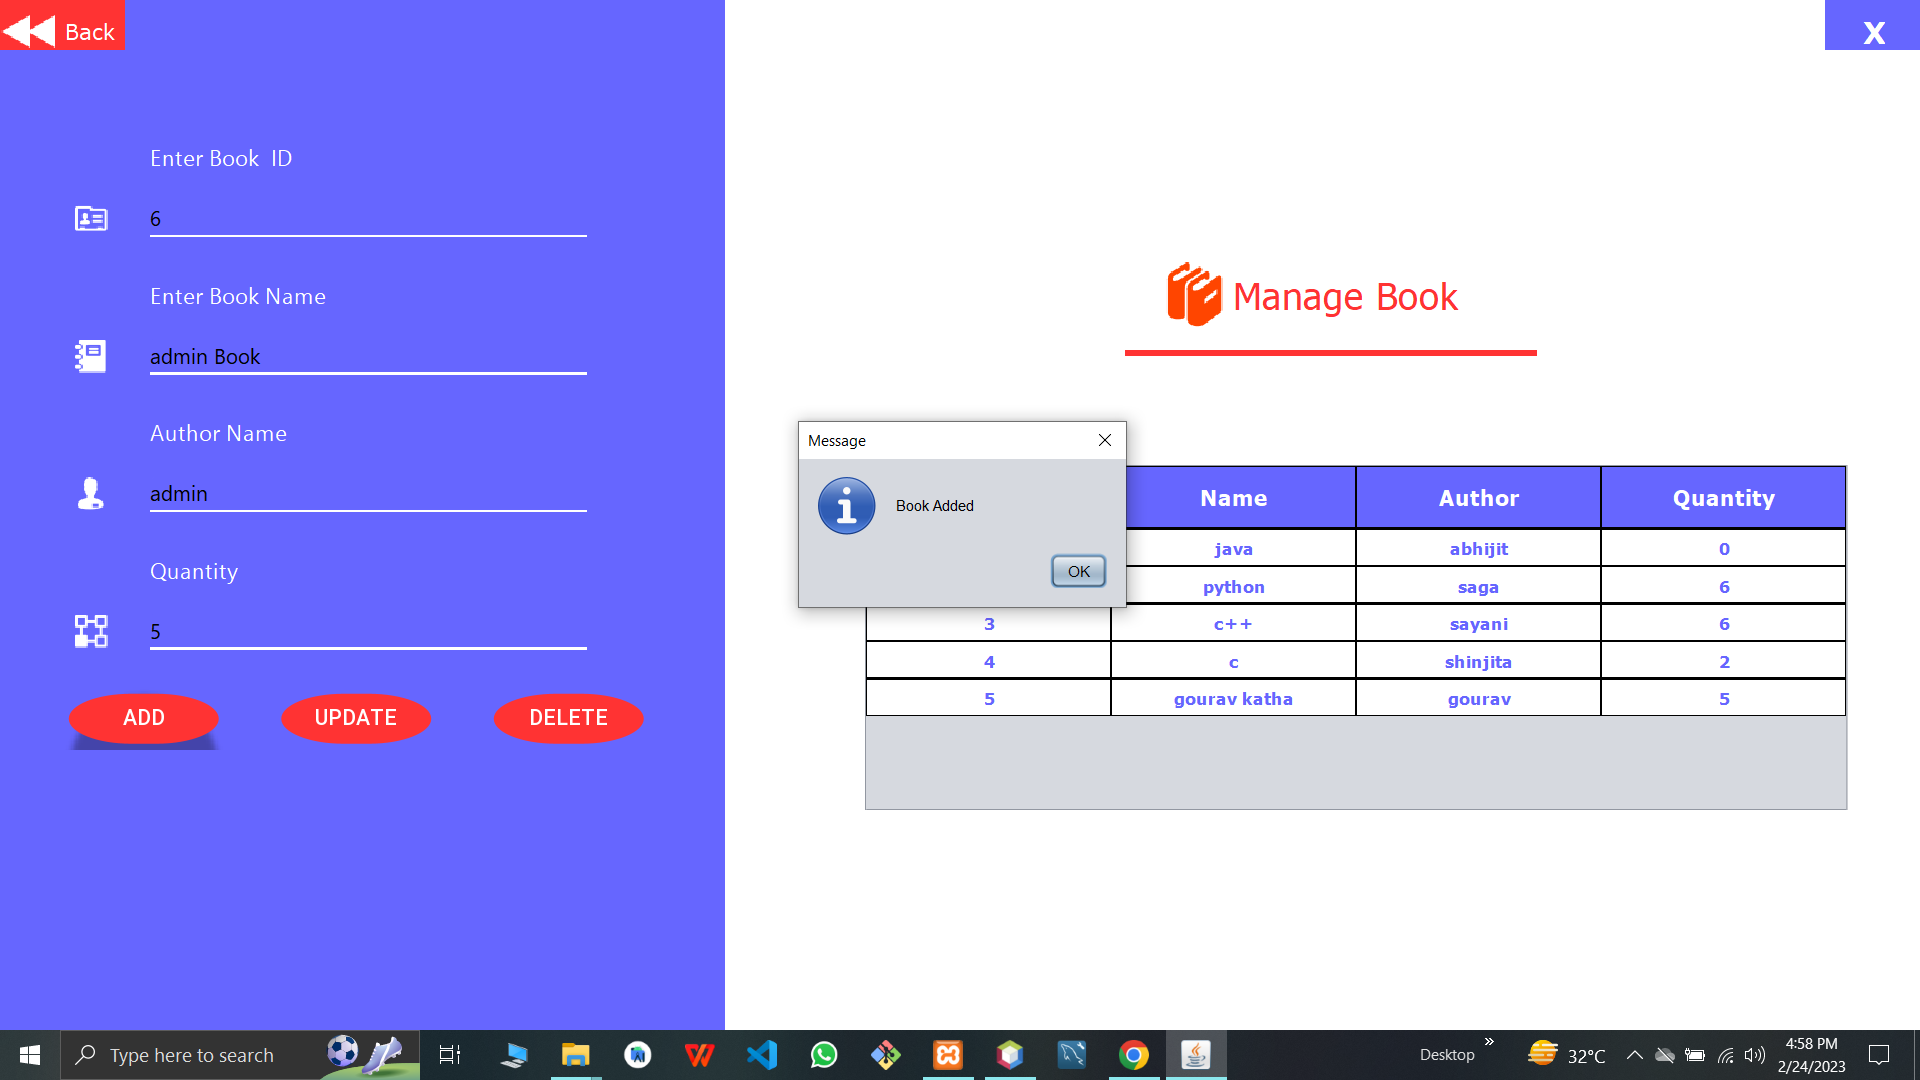The width and height of the screenshot is (1920, 1080).
Task: Open WhatsApp from the taskbar
Action: tap(824, 1055)
